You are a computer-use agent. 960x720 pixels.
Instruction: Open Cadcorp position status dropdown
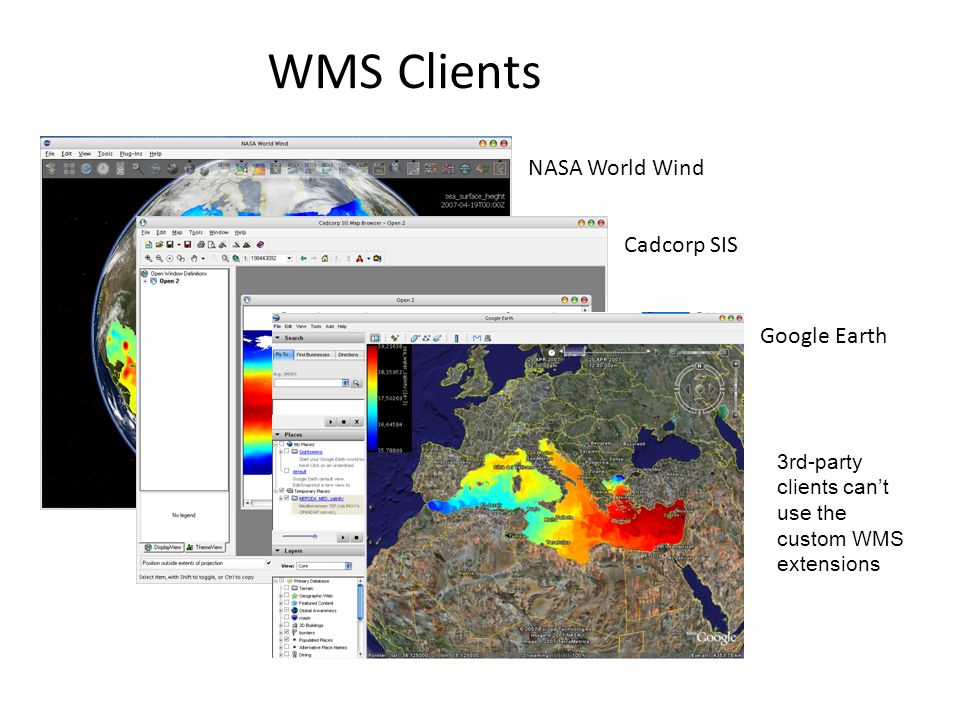click(x=268, y=563)
